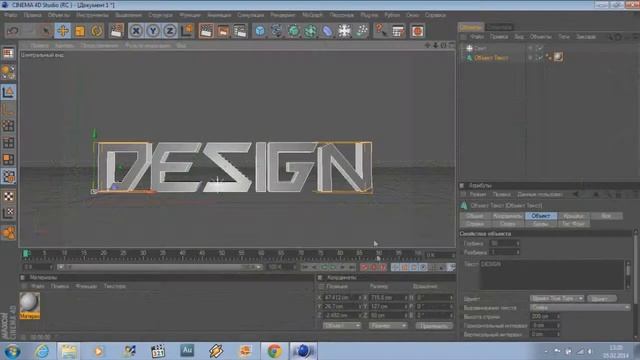The image size is (640, 360).
Task: Switch to Objects manager tab
Action: click(471, 27)
